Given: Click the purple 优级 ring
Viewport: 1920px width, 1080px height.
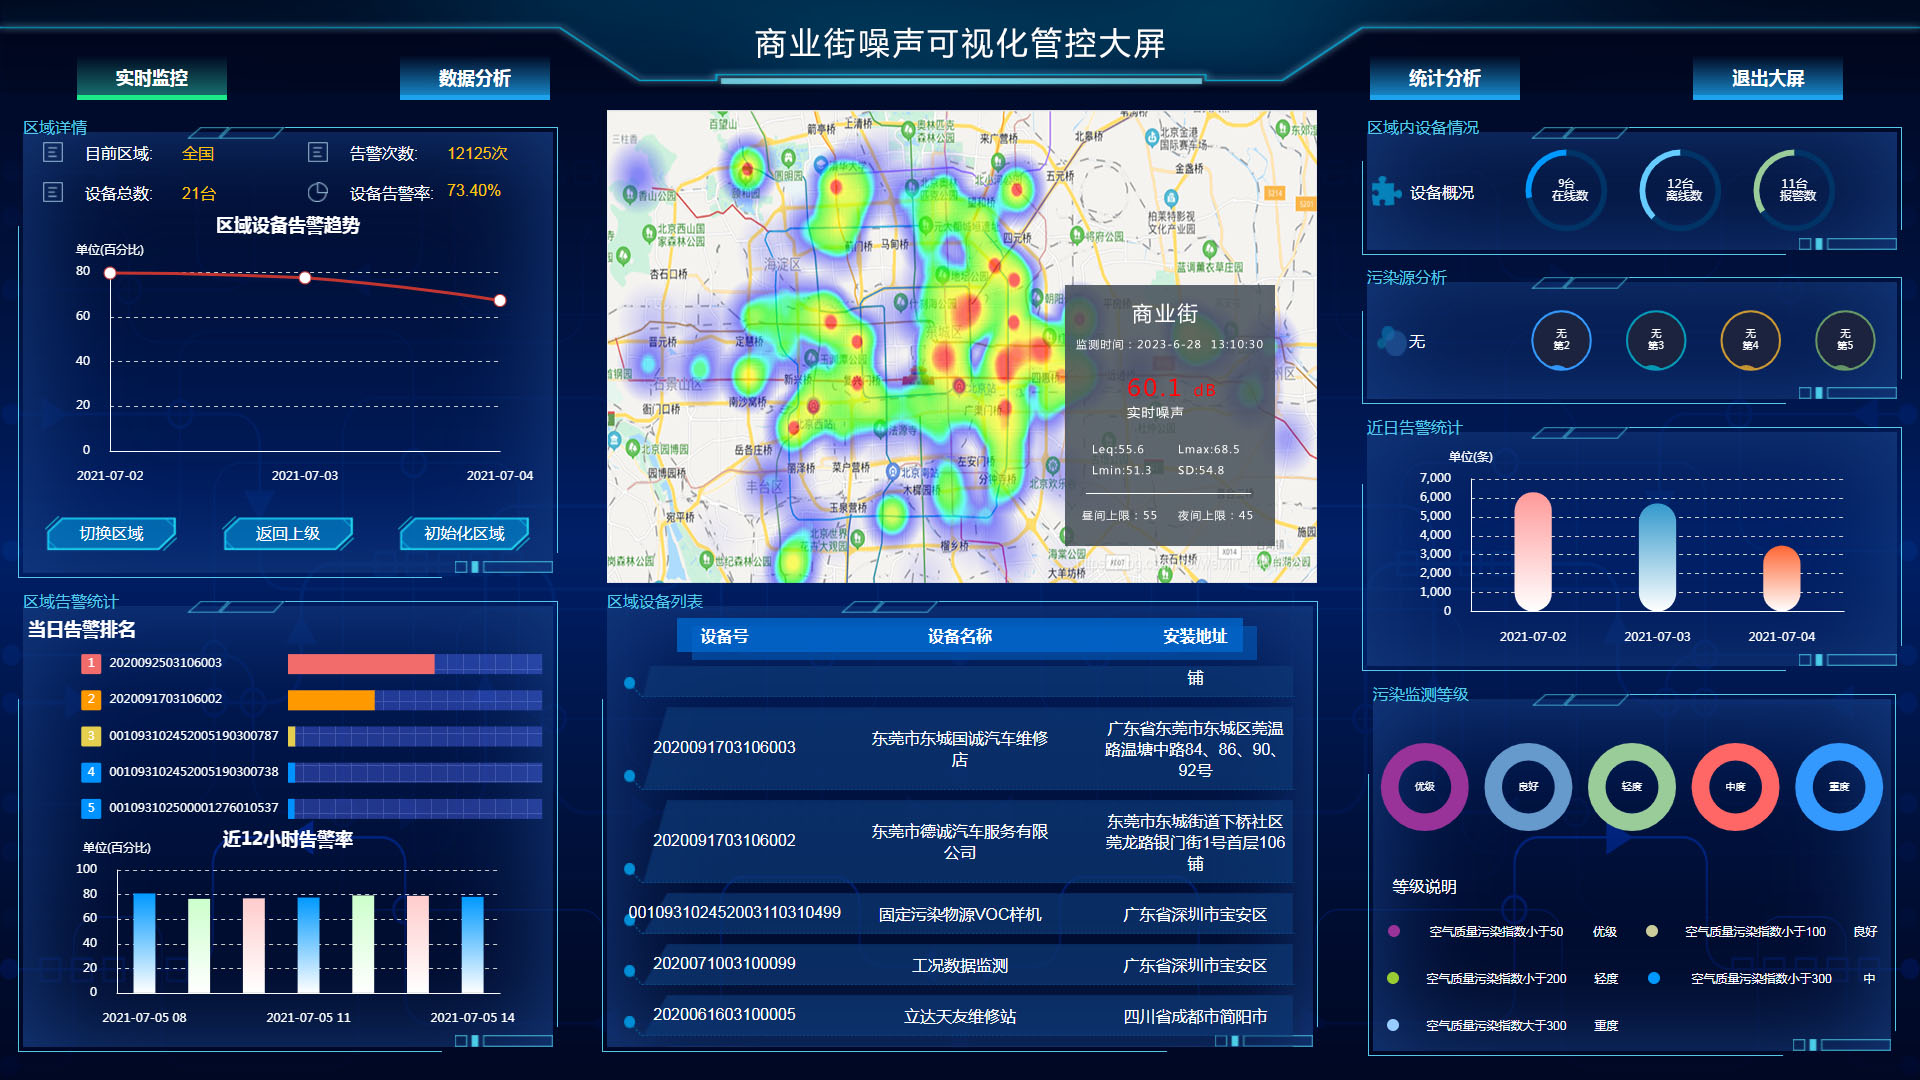Looking at the screenshot, I should coord(1425,787).
